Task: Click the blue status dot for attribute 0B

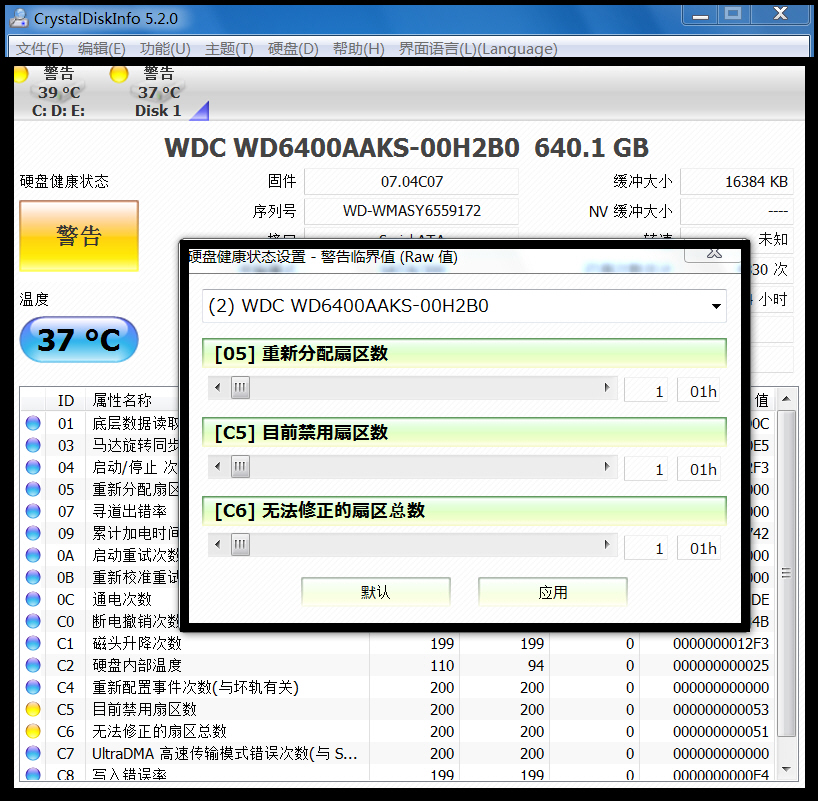Action: [x=33, y=577]
